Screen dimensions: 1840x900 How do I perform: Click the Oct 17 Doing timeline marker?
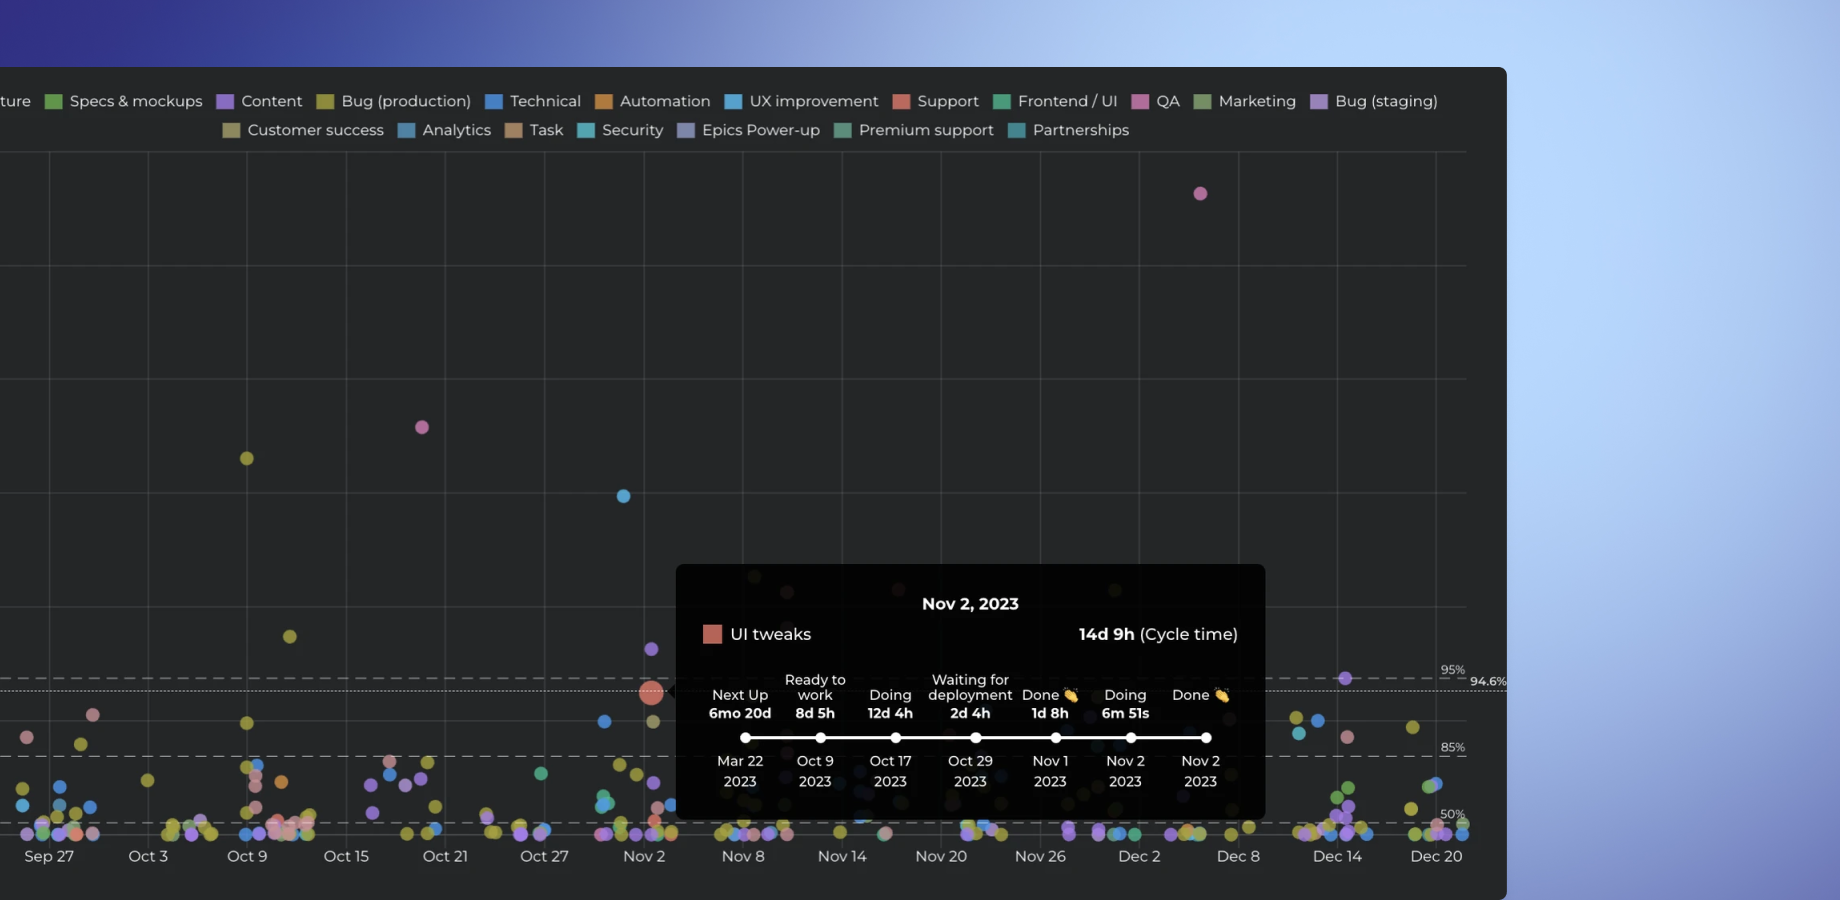[x=895, y=737]
